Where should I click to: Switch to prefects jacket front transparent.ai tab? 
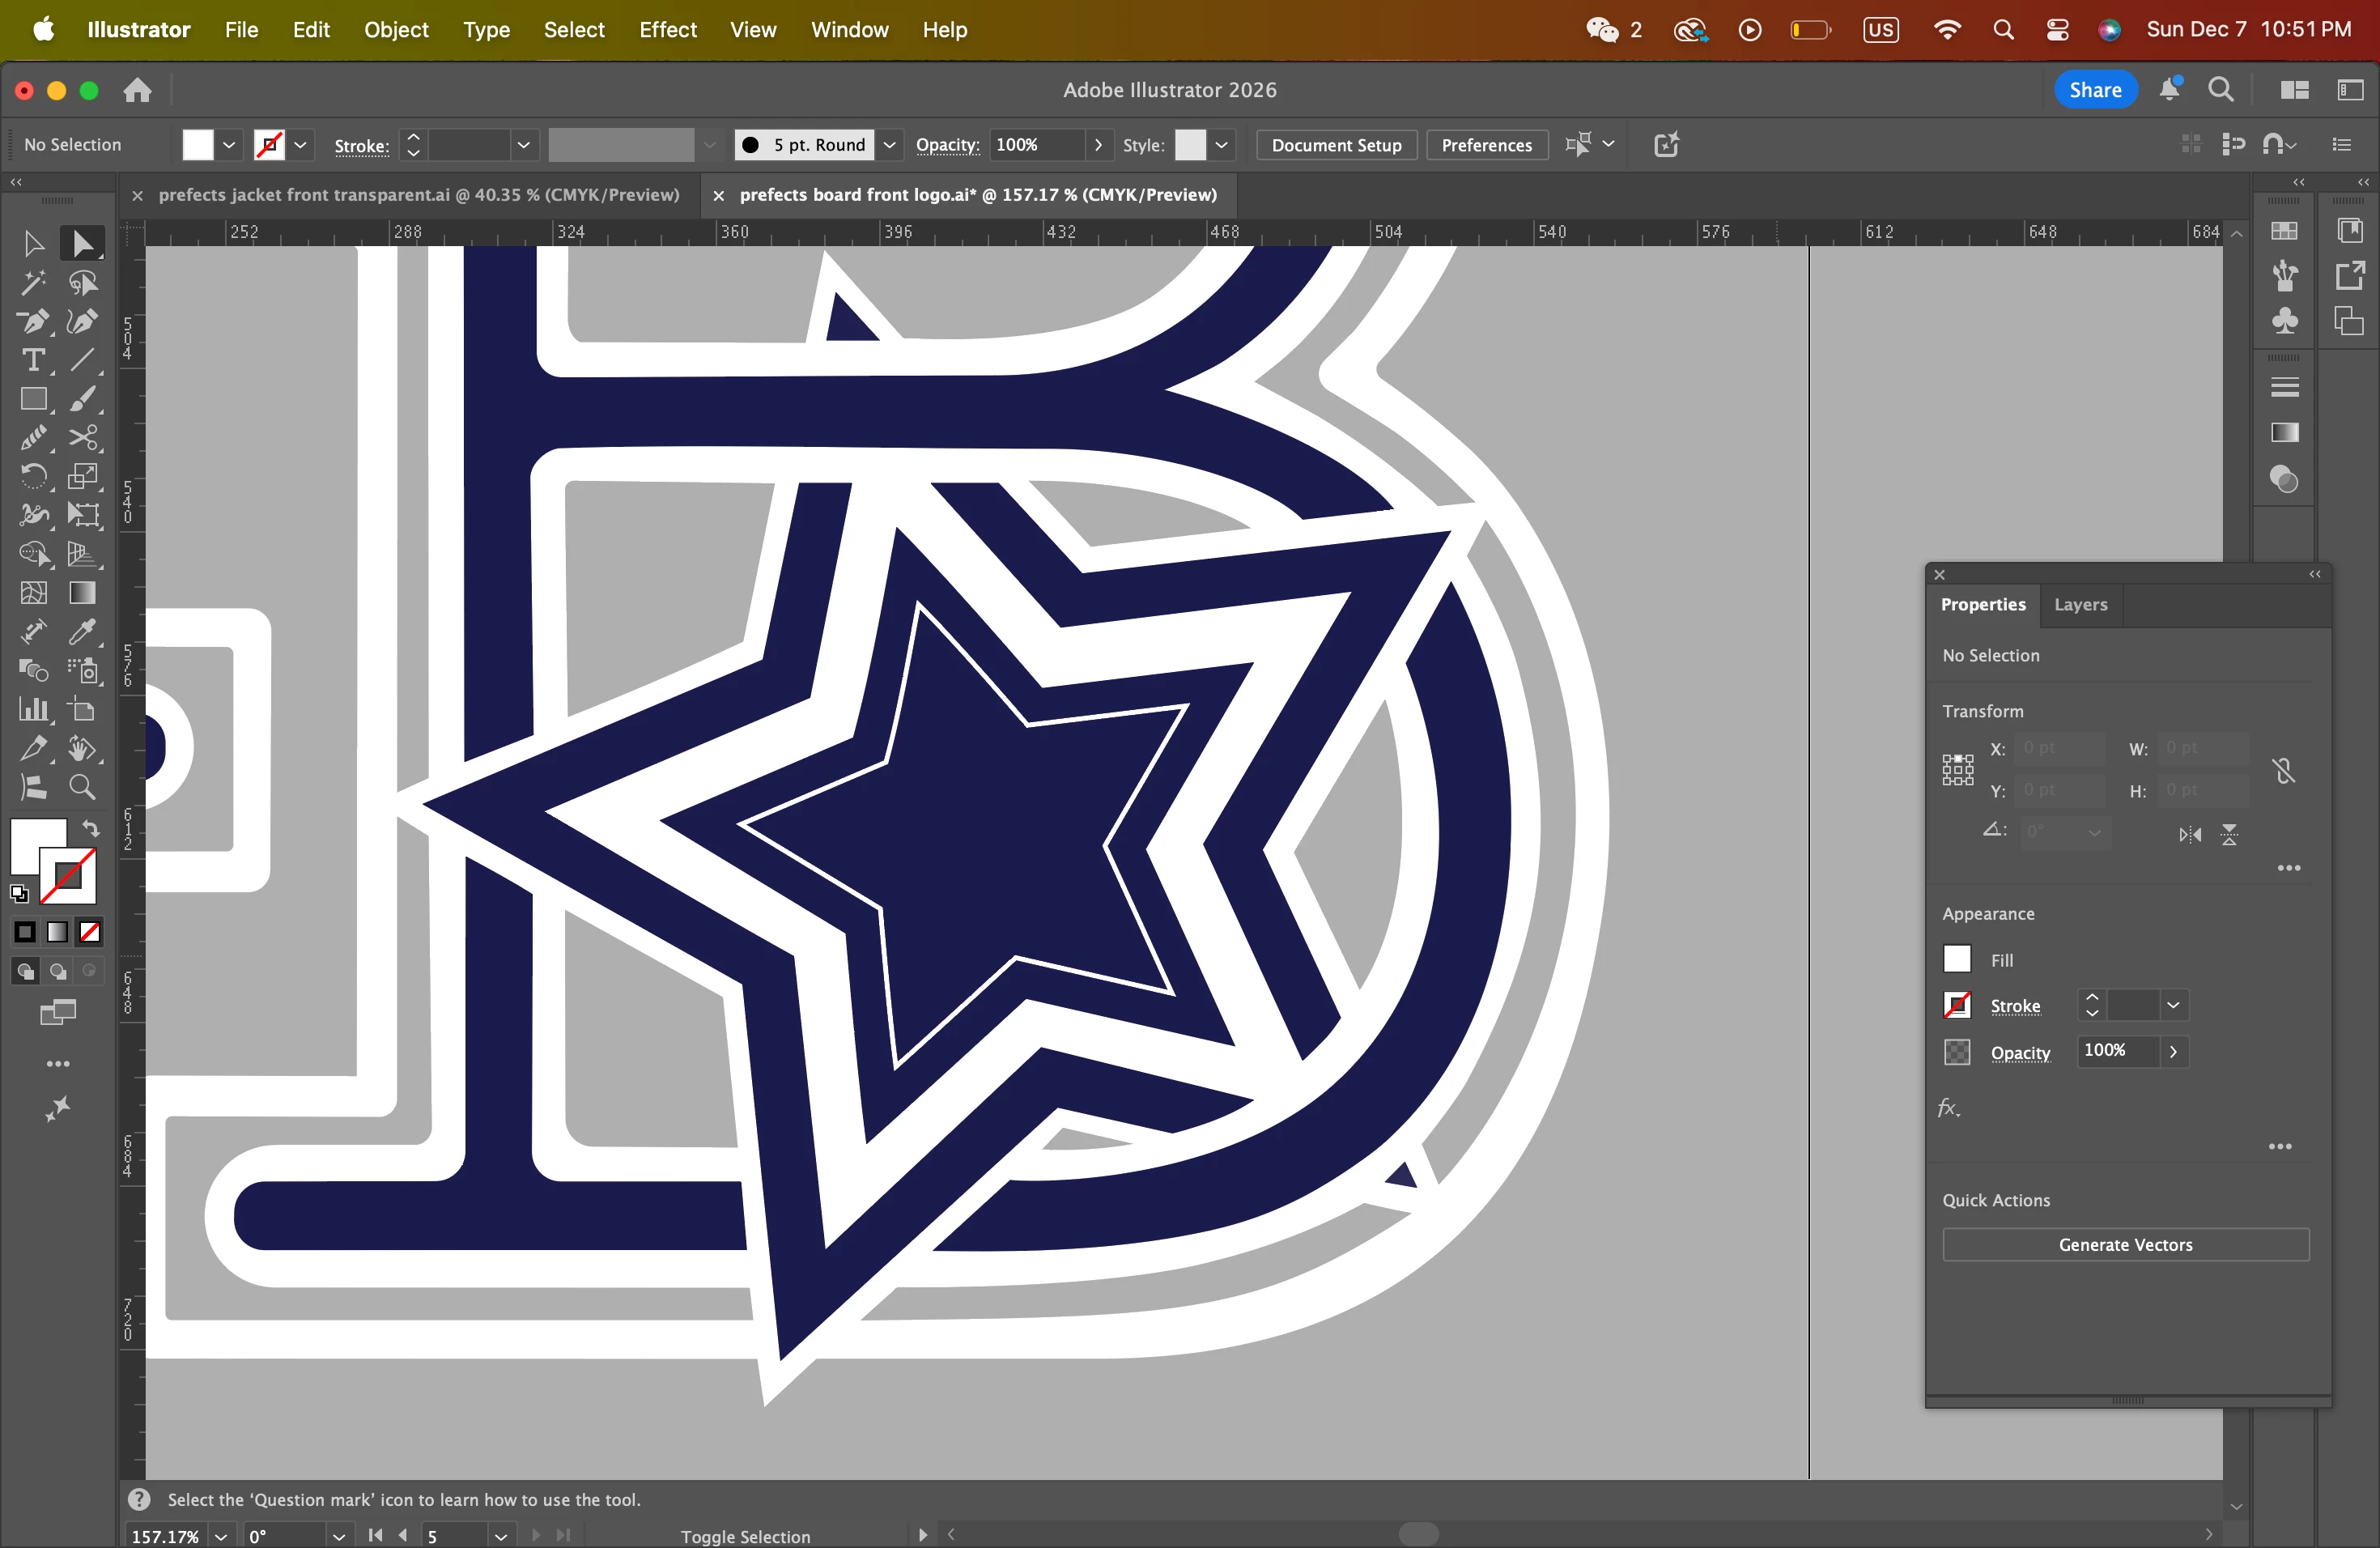click(x=418, y=195)
